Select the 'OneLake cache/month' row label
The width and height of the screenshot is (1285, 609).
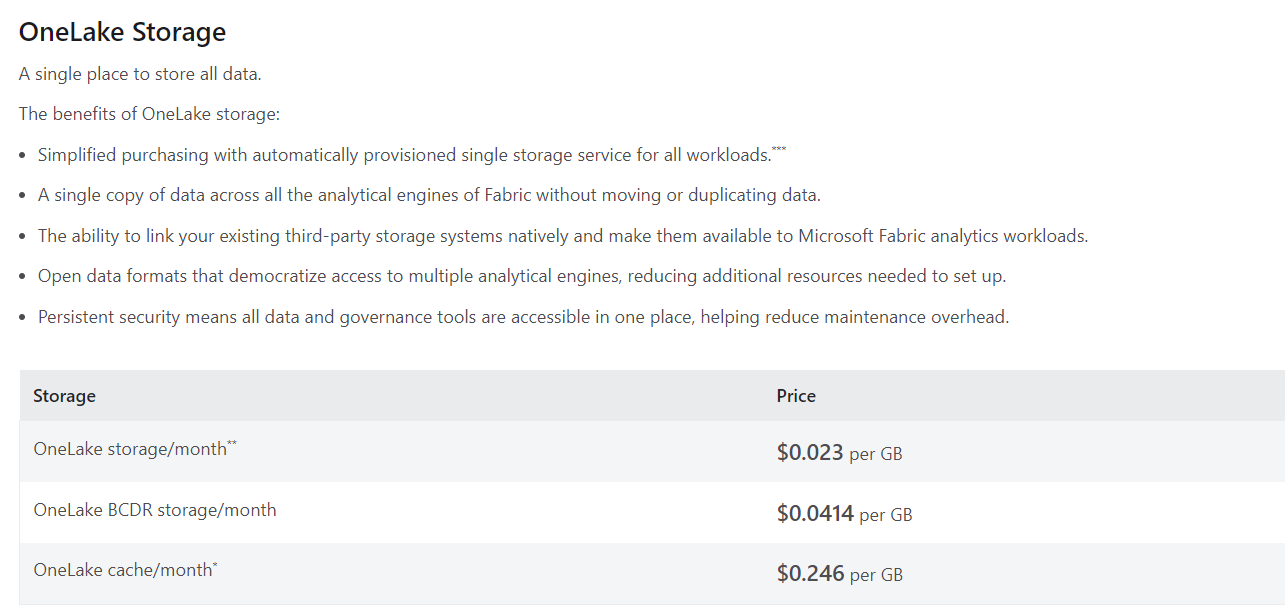pyautogui.click(x=122, y=570)
